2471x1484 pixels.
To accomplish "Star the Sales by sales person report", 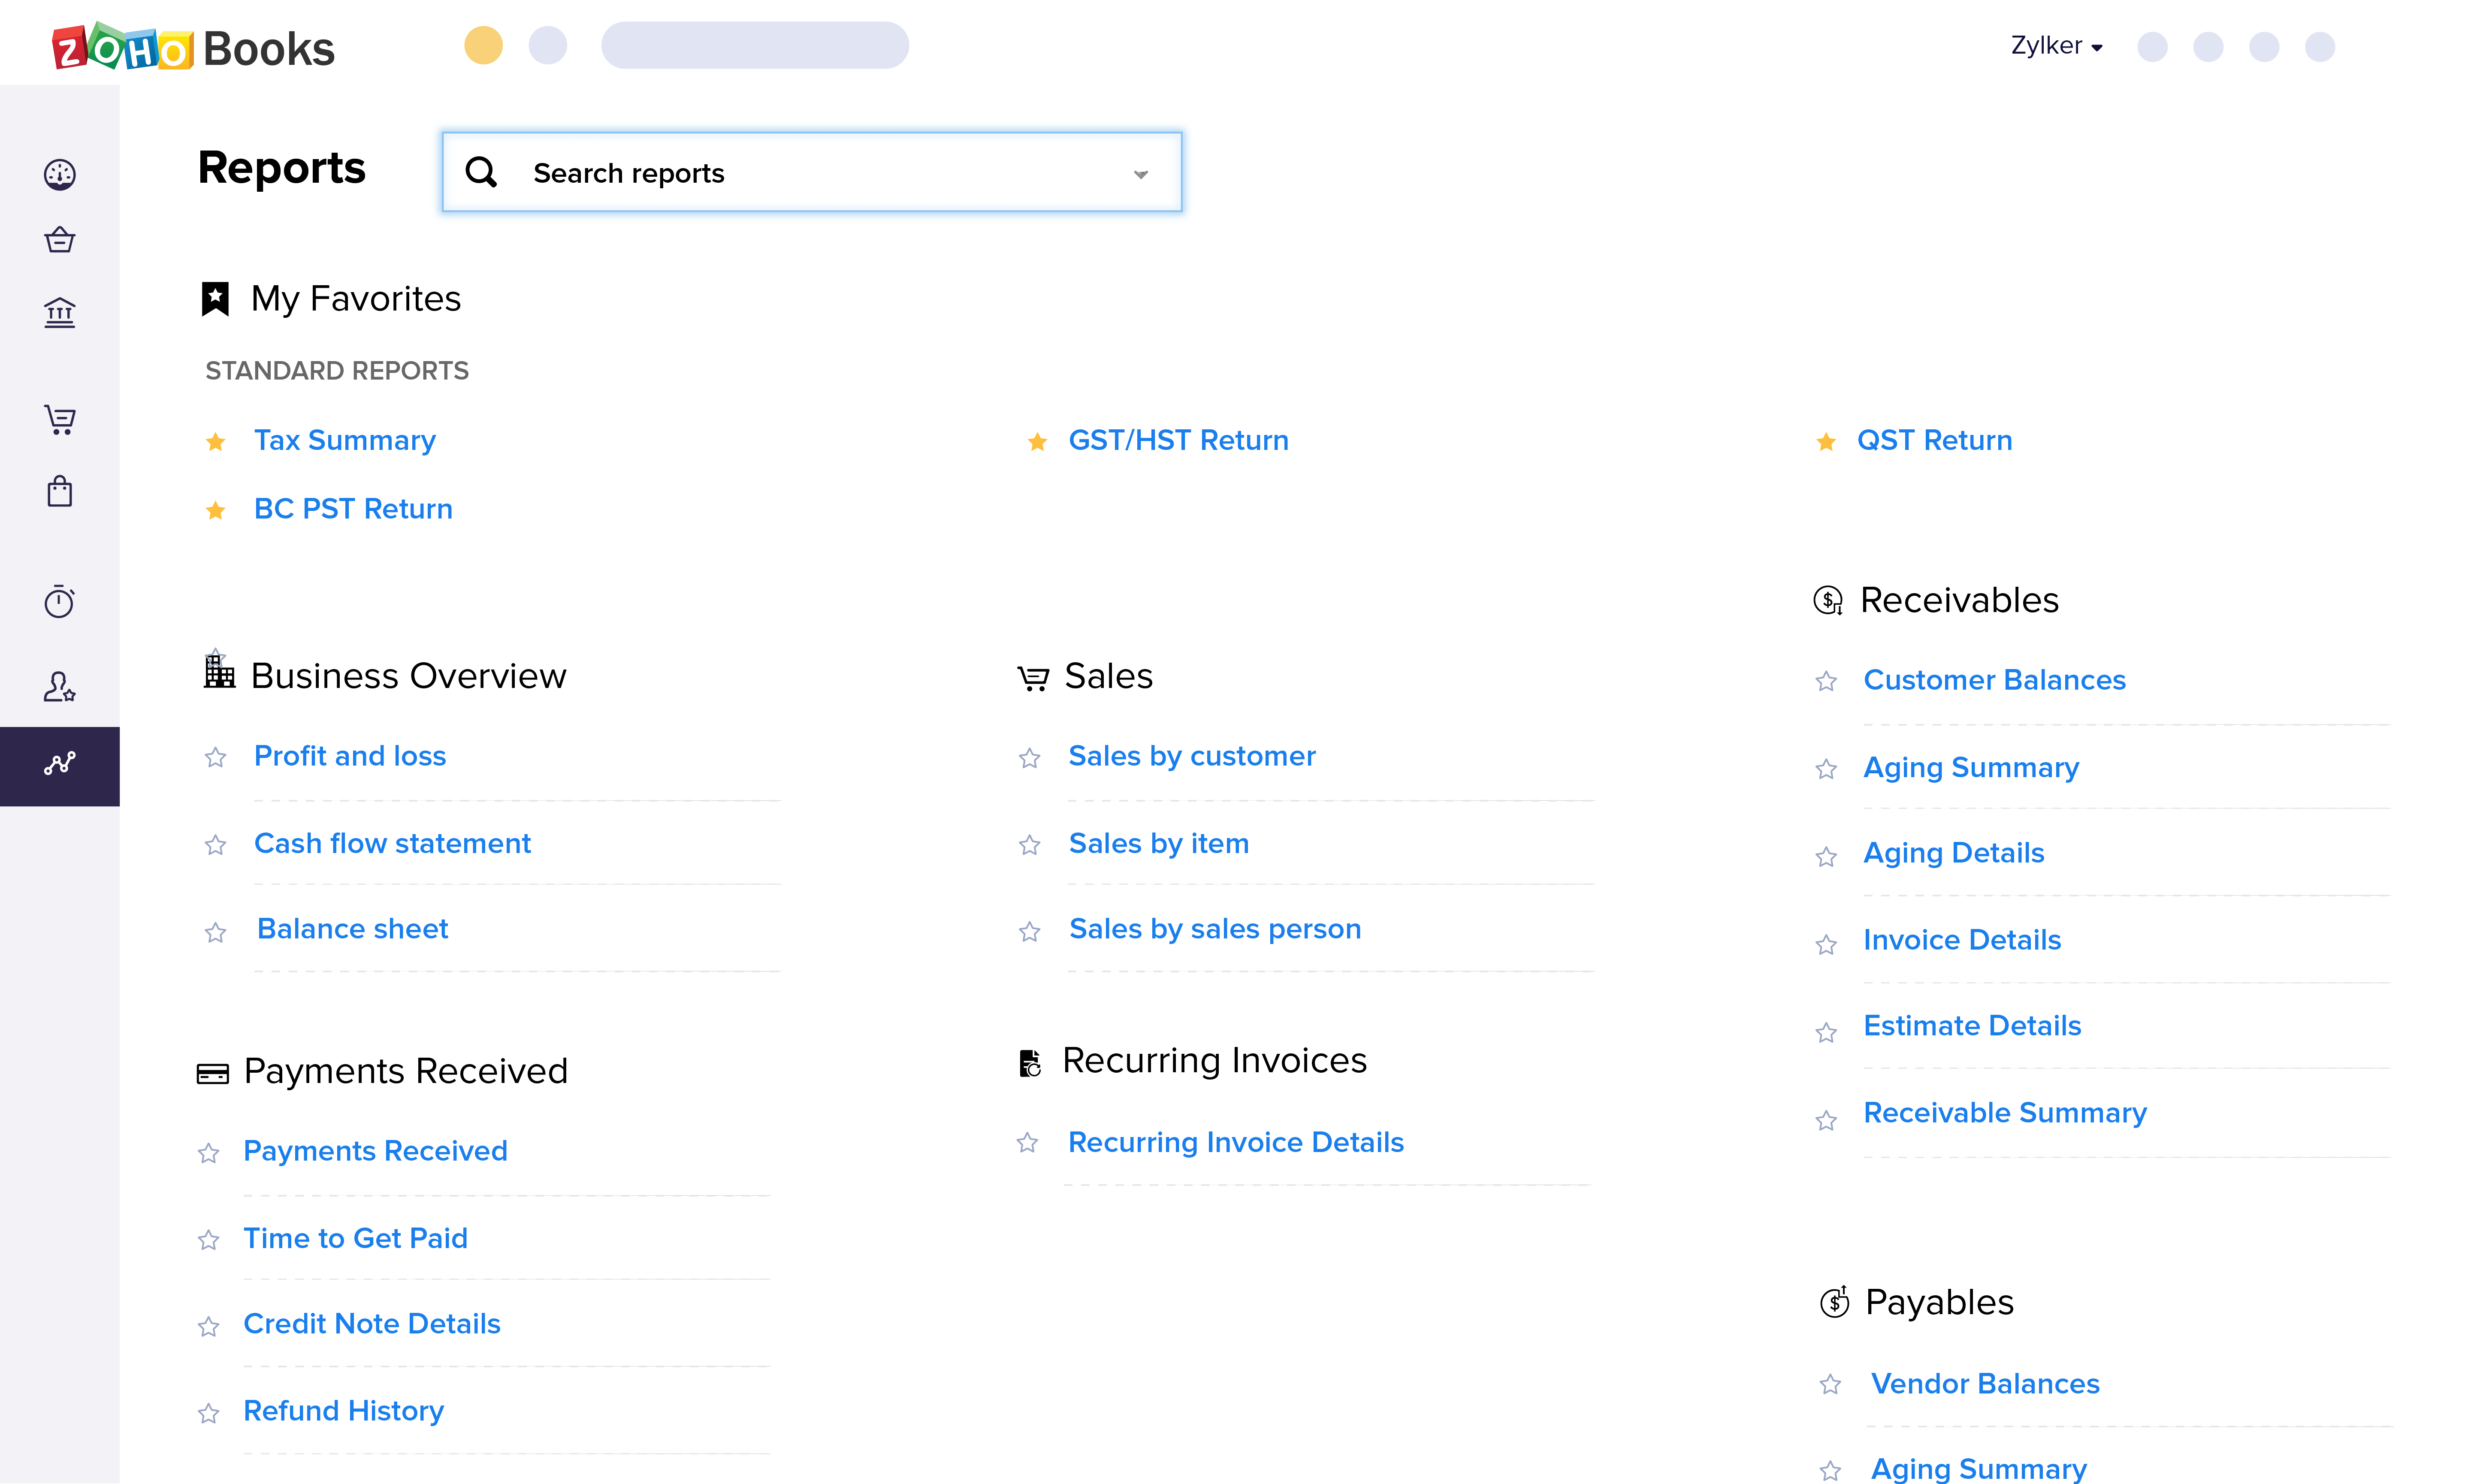I will 1029,932.
